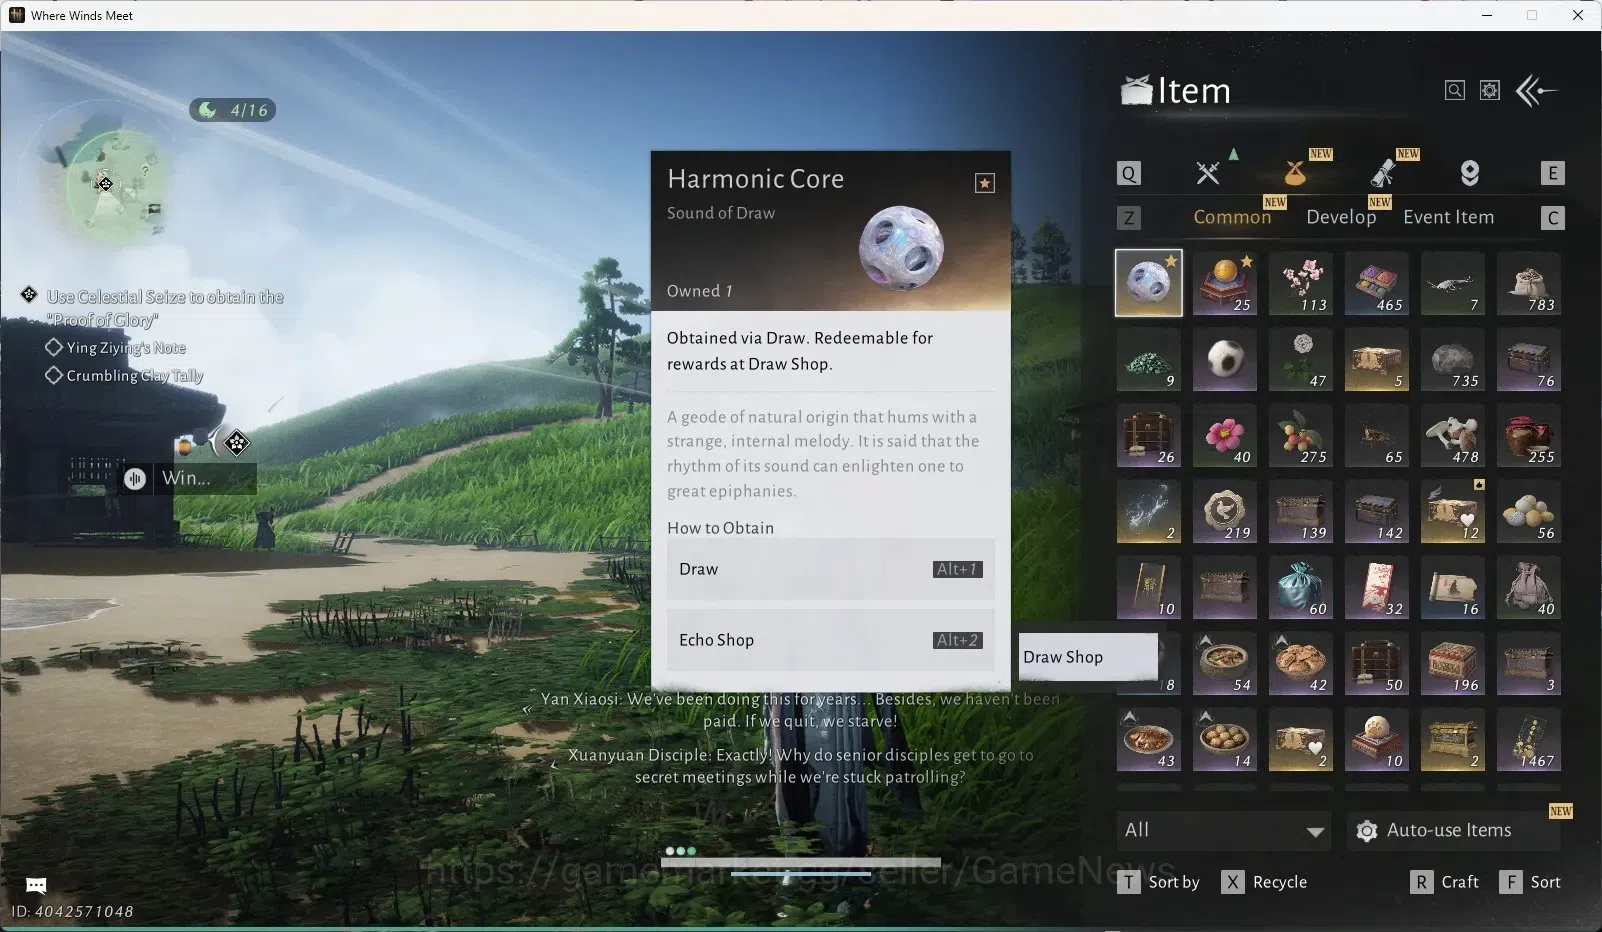Select the third category icon with NEW badge
The image size is (1602, 932).
(1383, 173)
